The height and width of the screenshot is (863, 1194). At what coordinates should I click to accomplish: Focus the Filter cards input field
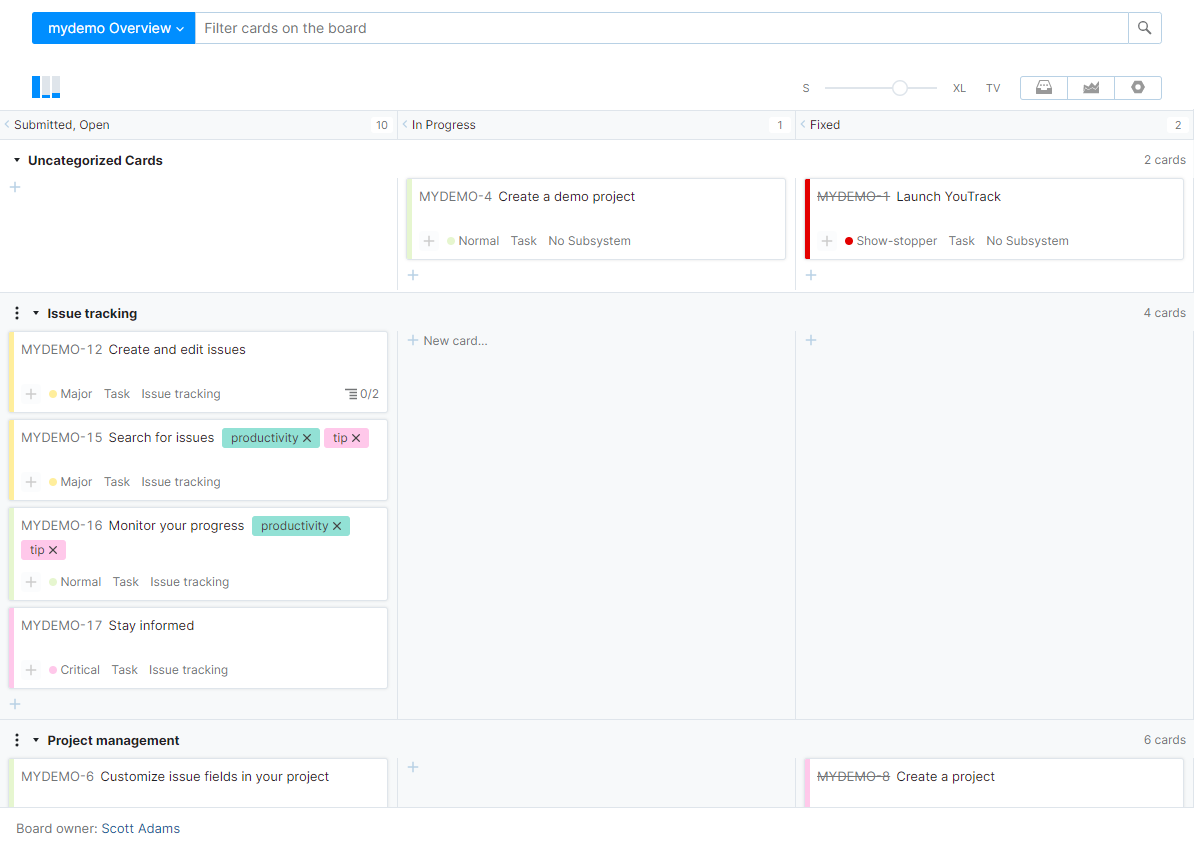point(660,28)
